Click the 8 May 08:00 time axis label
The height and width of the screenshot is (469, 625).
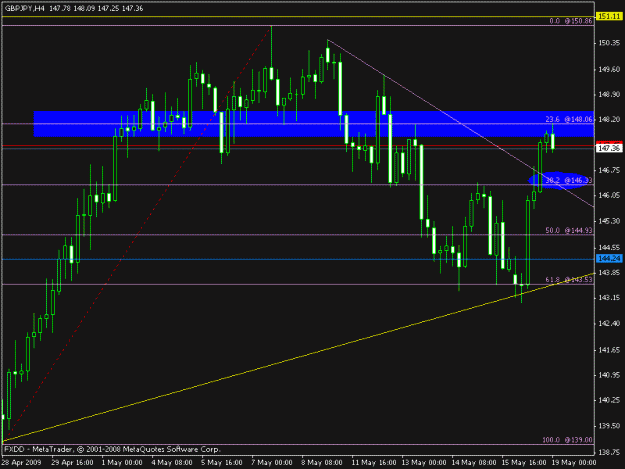pyautogui.click(x=322, y=463)
